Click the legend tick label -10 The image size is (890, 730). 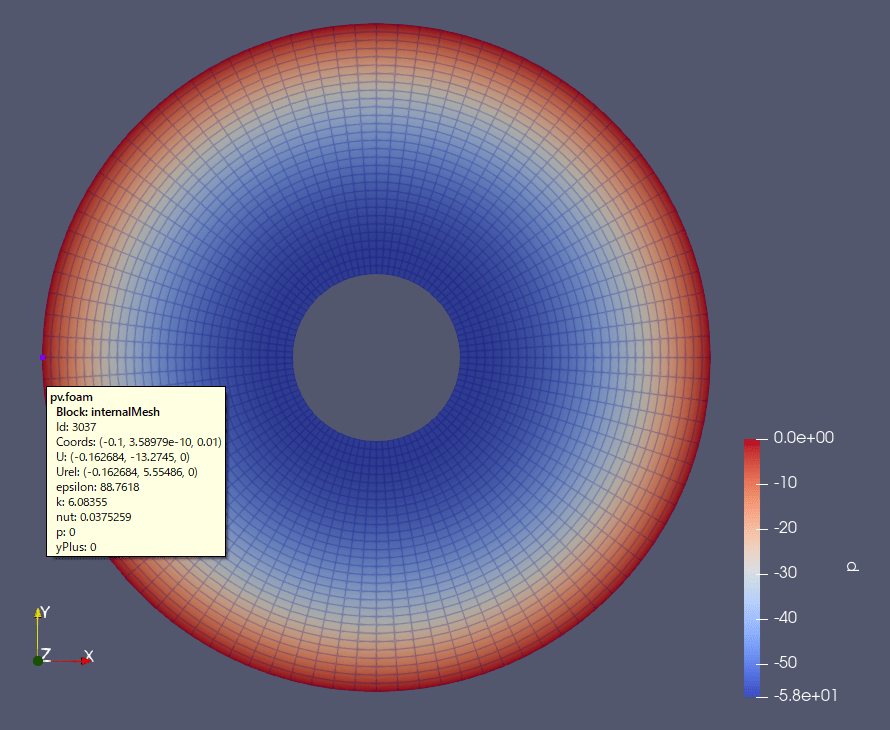(x=786, y=483)
